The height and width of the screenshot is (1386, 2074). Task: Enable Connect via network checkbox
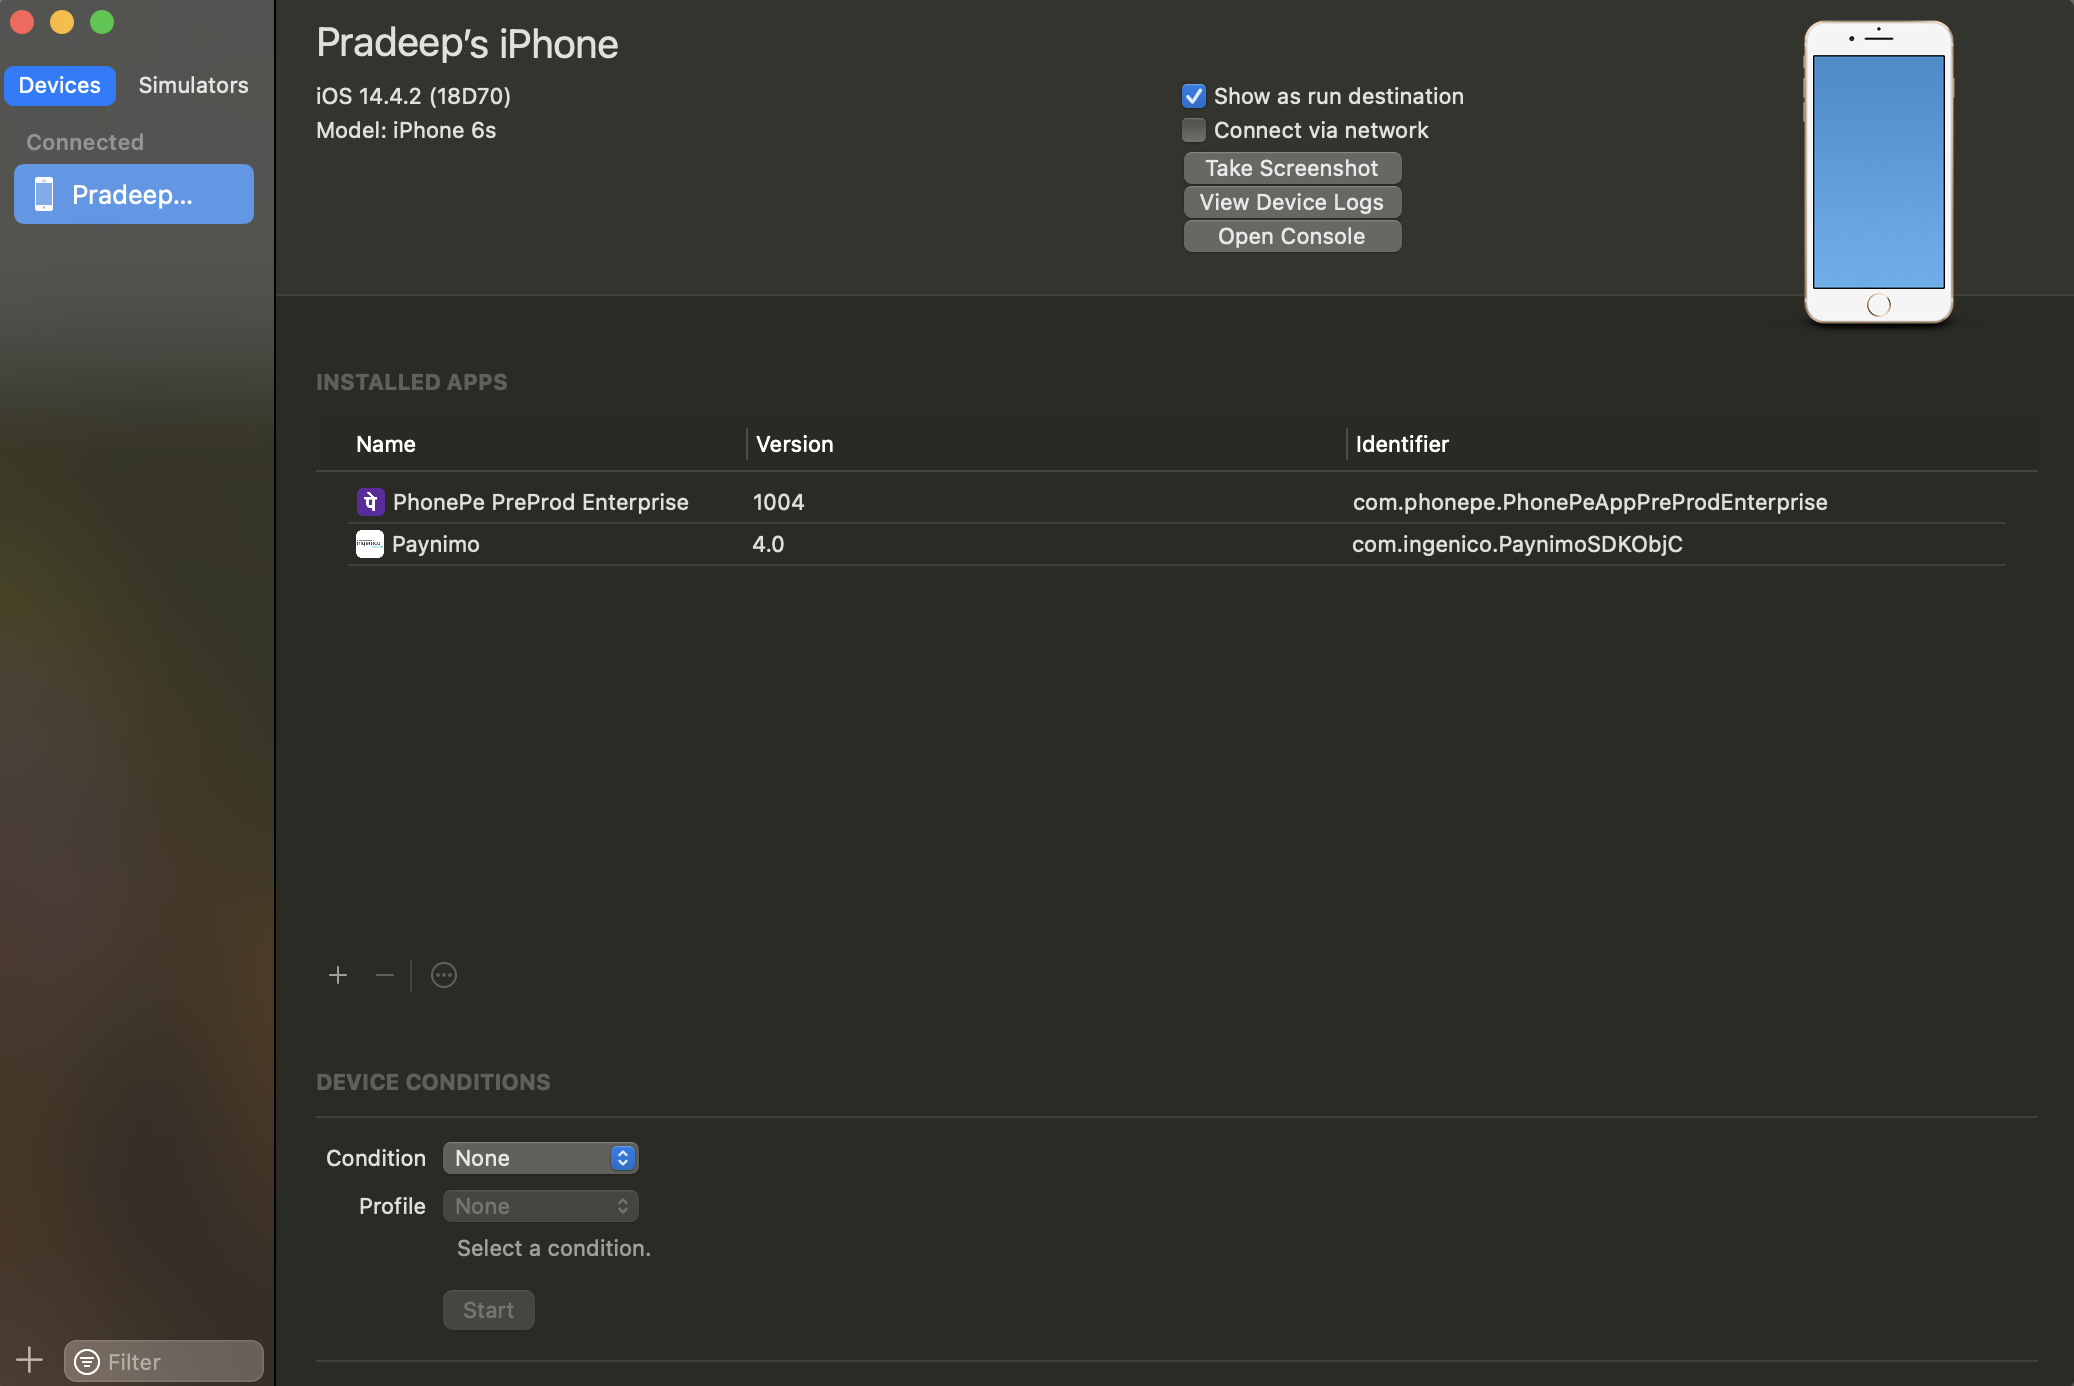point(1194,130)
